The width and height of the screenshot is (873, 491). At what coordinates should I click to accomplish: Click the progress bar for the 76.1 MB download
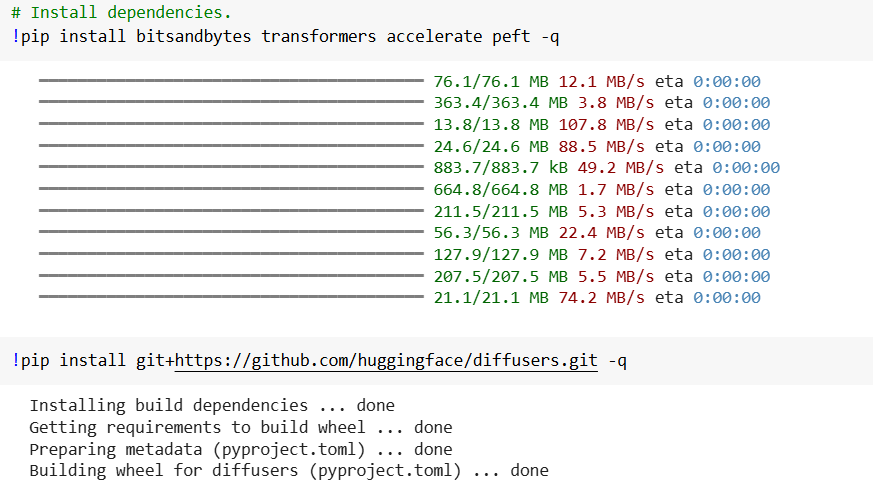231,81
